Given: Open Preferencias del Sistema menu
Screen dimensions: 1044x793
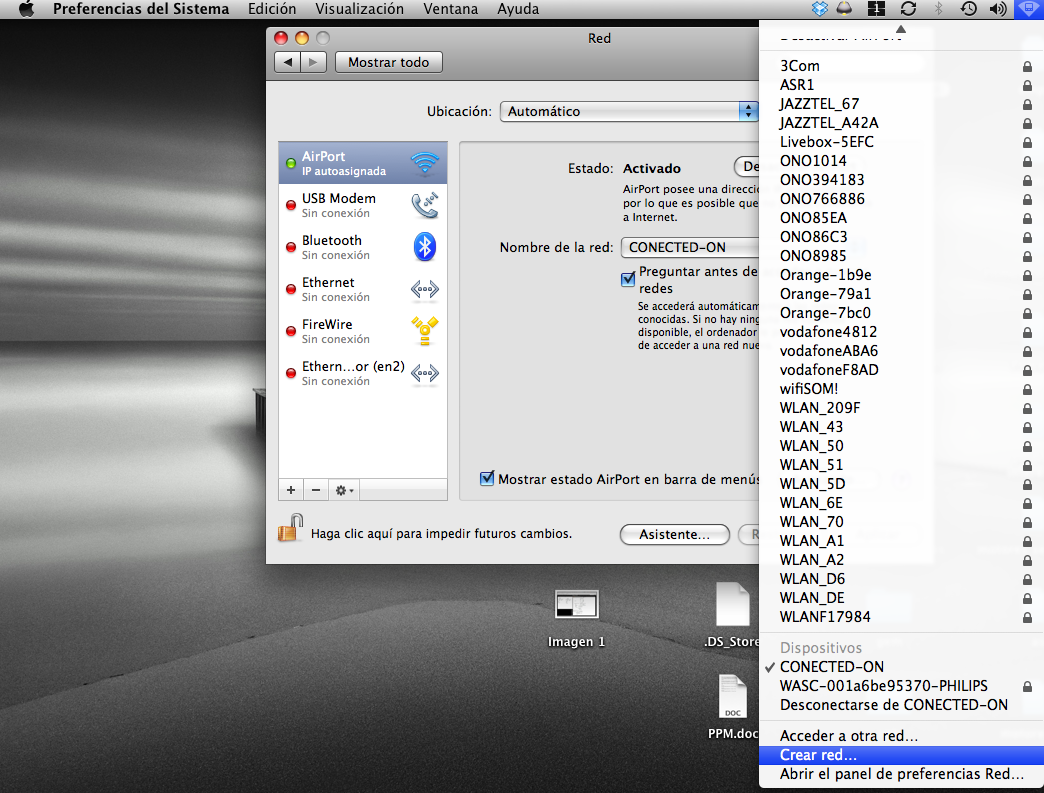Looking at the screenshot, I should click(x=141, y=9).
